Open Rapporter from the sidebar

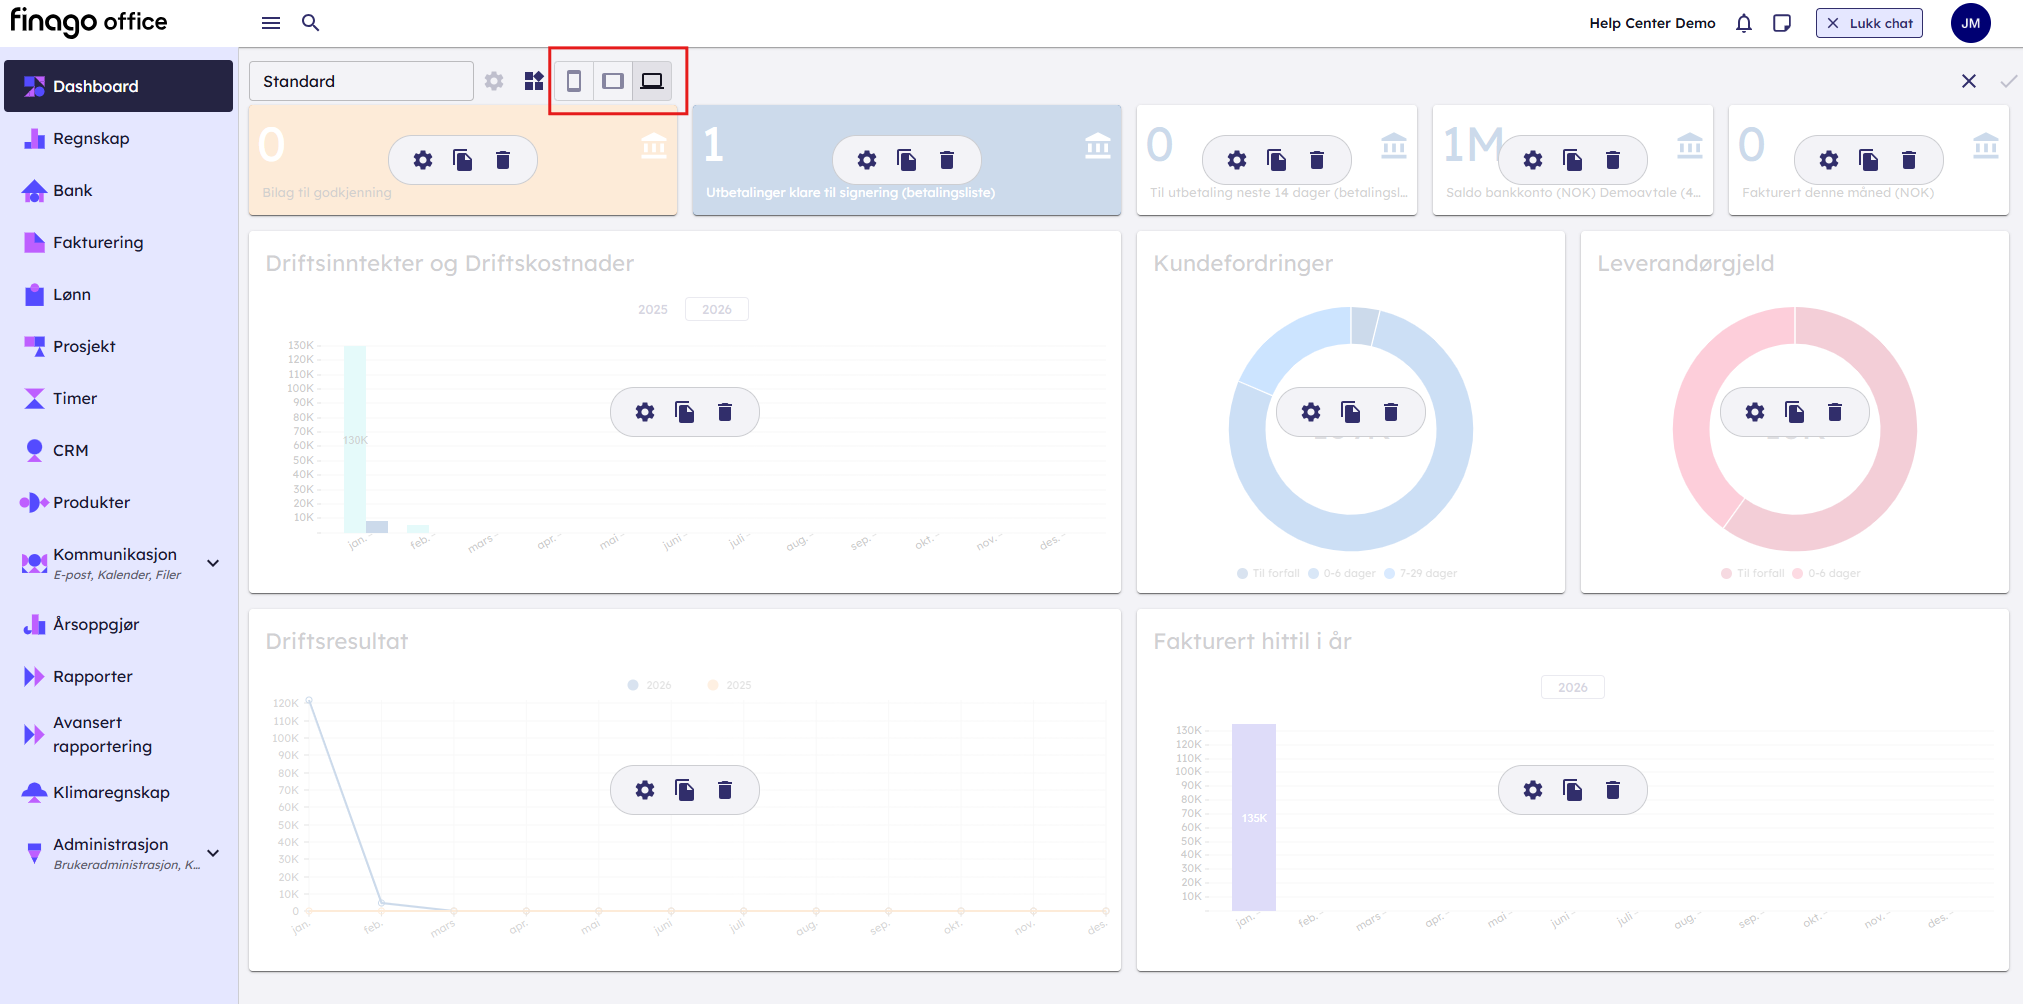point(92,676)
